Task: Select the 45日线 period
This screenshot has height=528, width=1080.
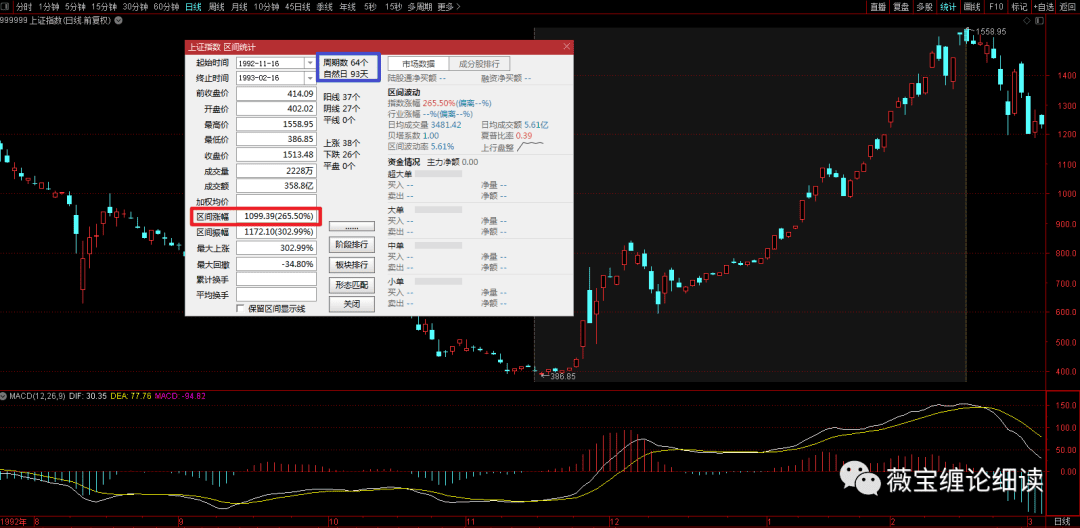Action: click(298, 7)
